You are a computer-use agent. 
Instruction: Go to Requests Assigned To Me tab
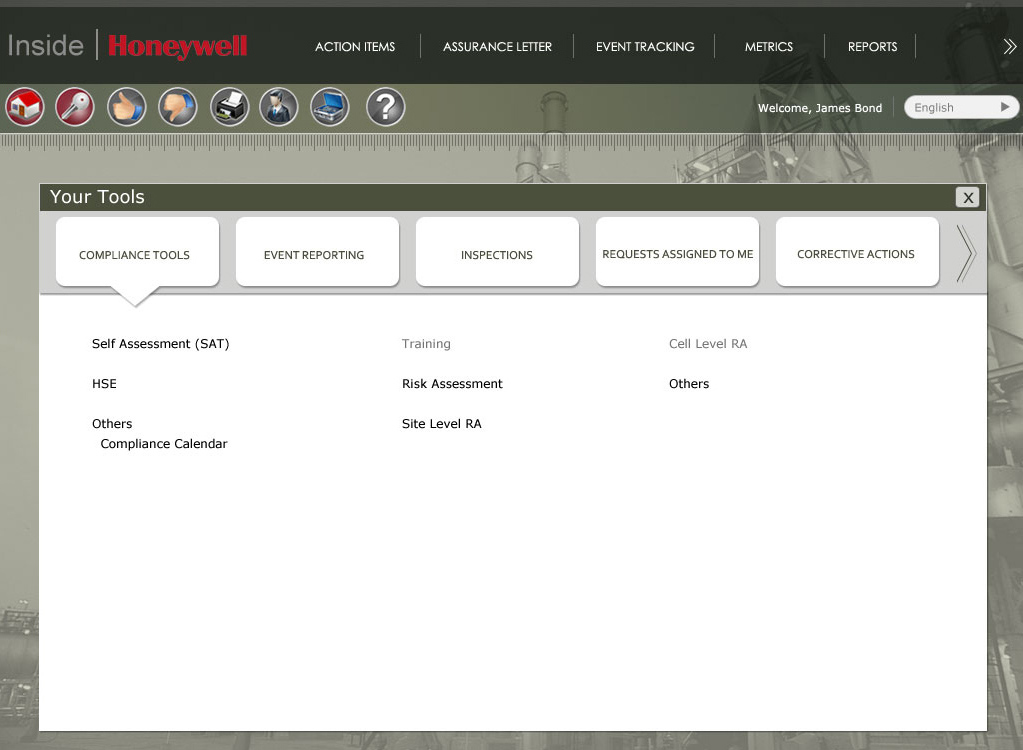tap(677, 254)
